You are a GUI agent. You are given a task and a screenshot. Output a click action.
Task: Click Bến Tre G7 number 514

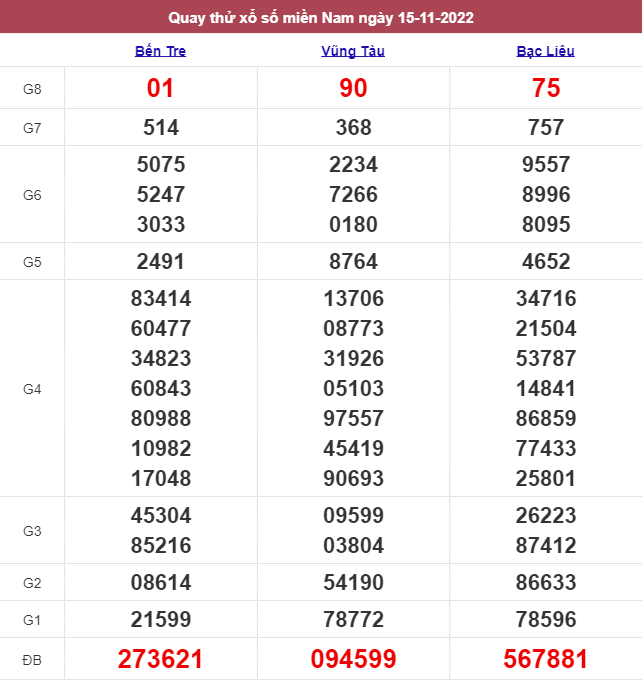point(160,128)
